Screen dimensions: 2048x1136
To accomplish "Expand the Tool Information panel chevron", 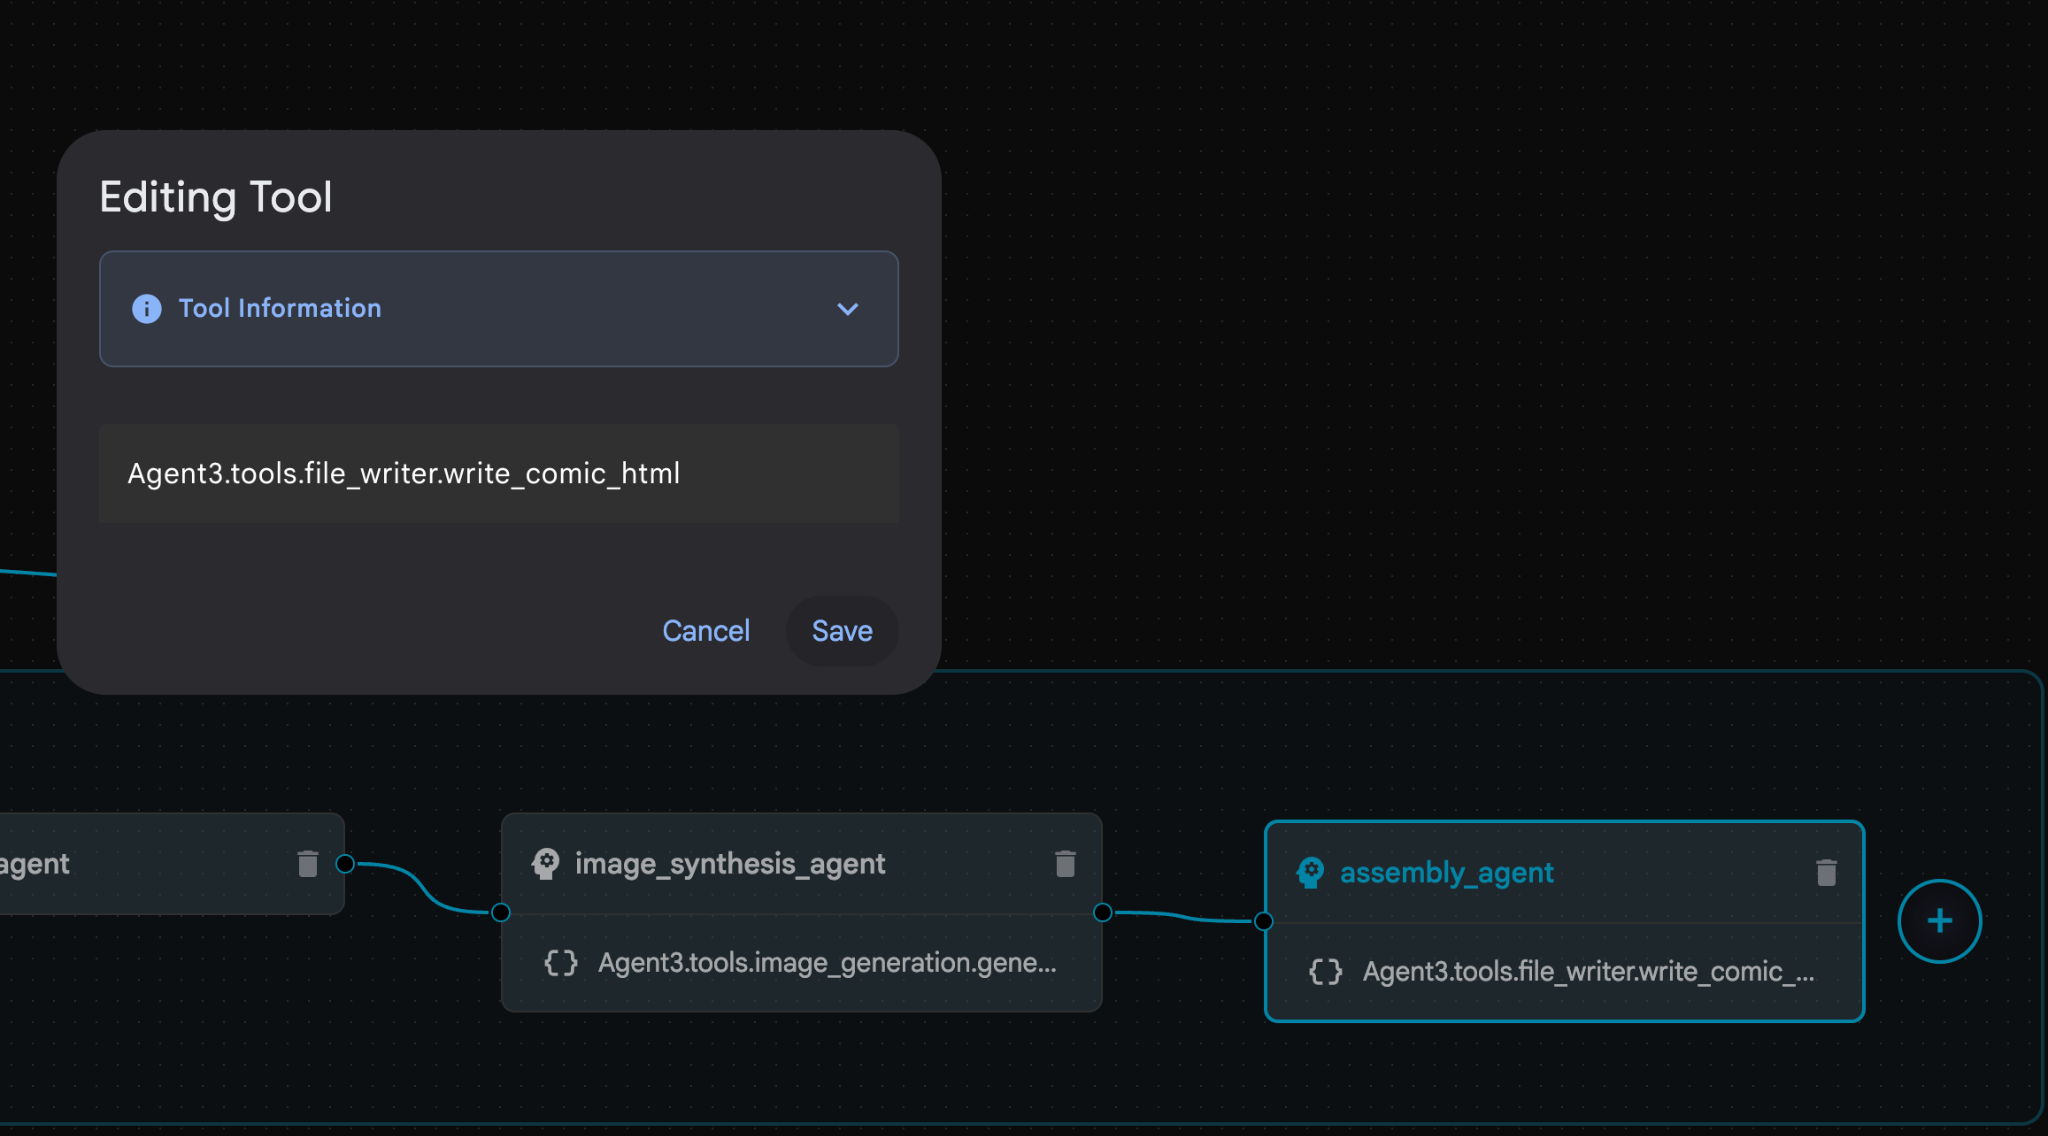I will point(847,309).
